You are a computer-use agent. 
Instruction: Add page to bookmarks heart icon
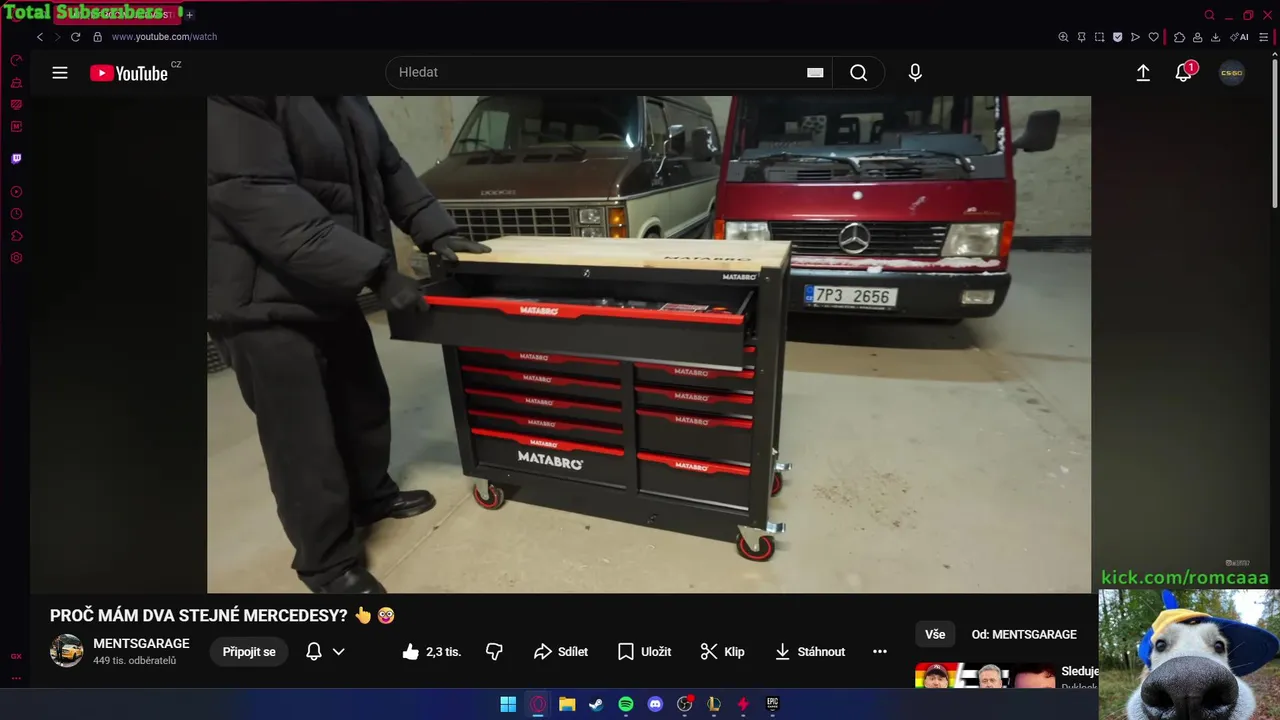click(1153, 37)
